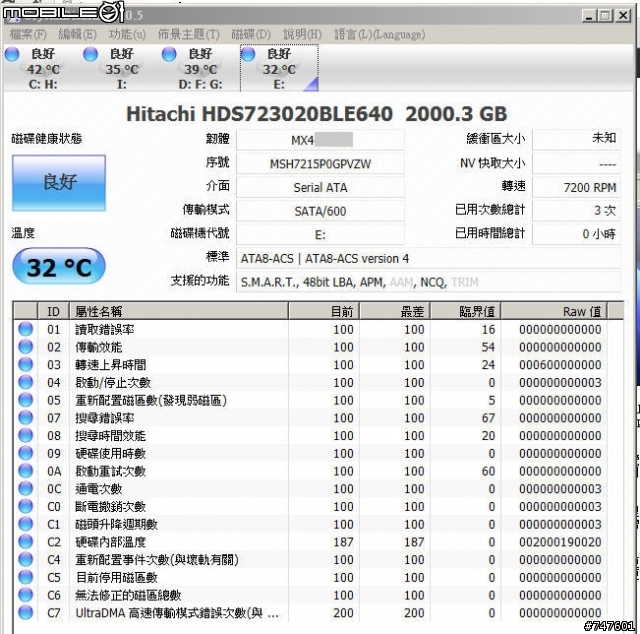The image size is (640, 634).
Task: Open the 說明(H) menu
Action: click(302, 34)
